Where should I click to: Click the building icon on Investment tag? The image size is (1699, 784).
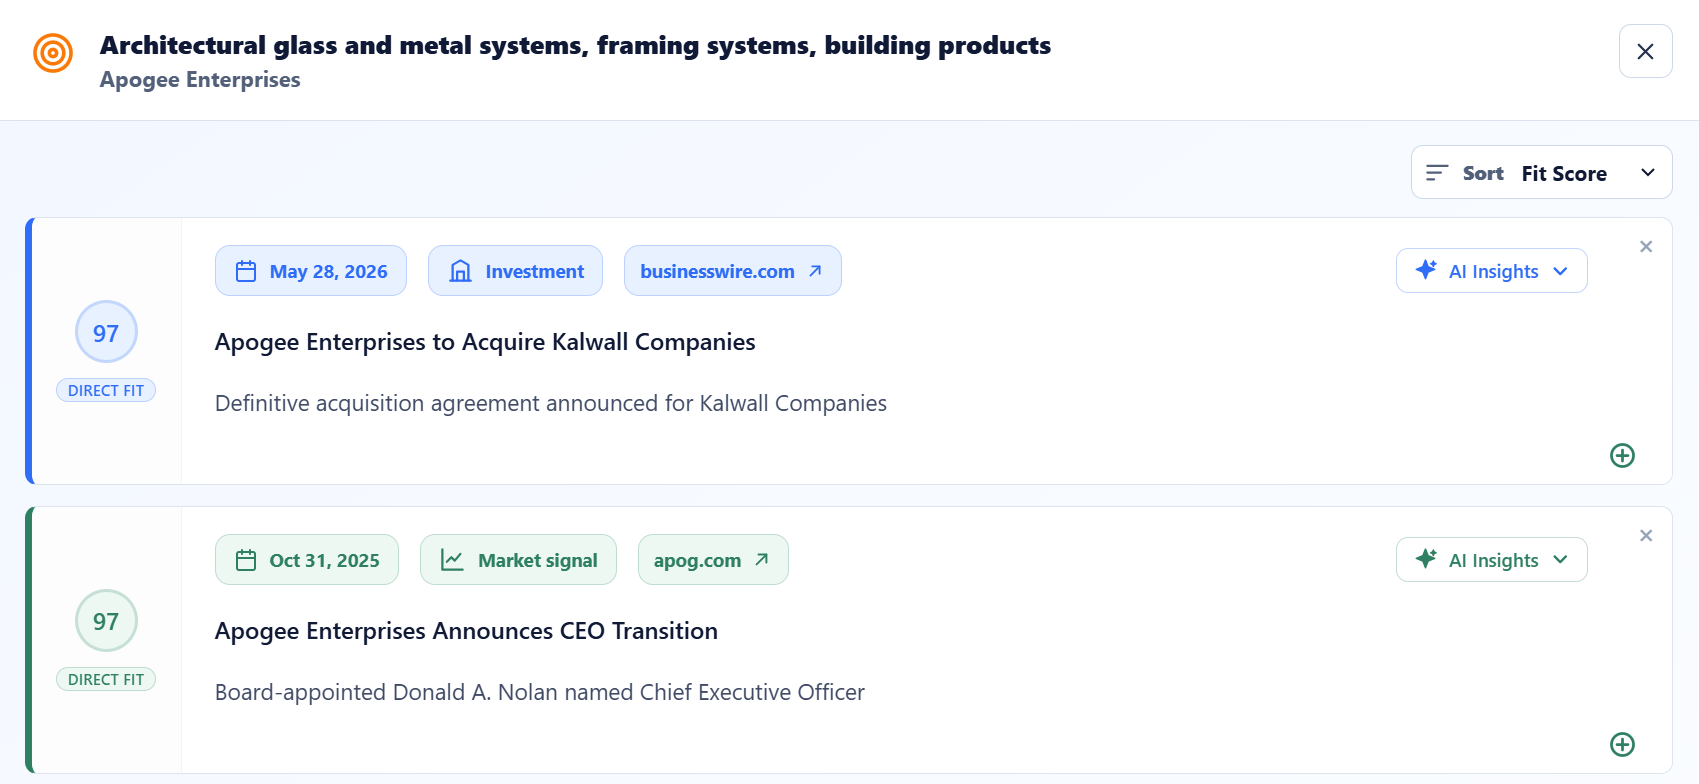coord(460,271)
